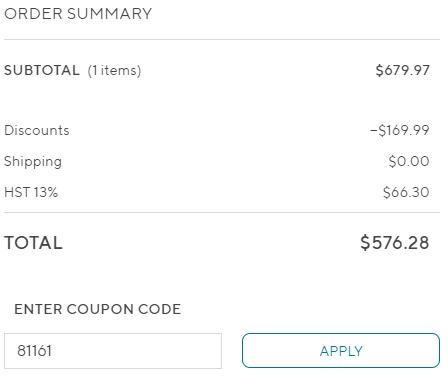Image resolution: width=448 pixels, height=381 pixels.
Task: Click the subtotal amount $679.97
Action: [x=402, y=70]
